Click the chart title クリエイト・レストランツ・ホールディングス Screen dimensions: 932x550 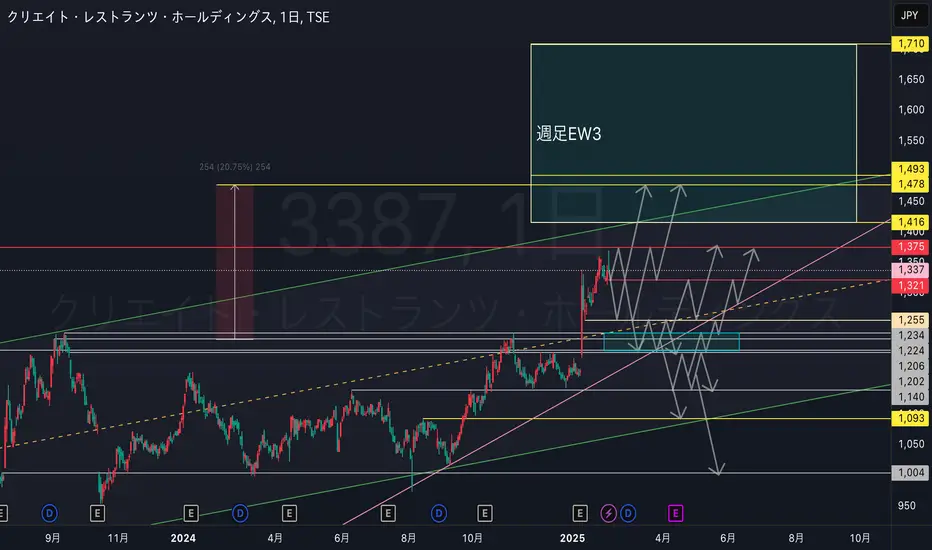click(140, 17)
